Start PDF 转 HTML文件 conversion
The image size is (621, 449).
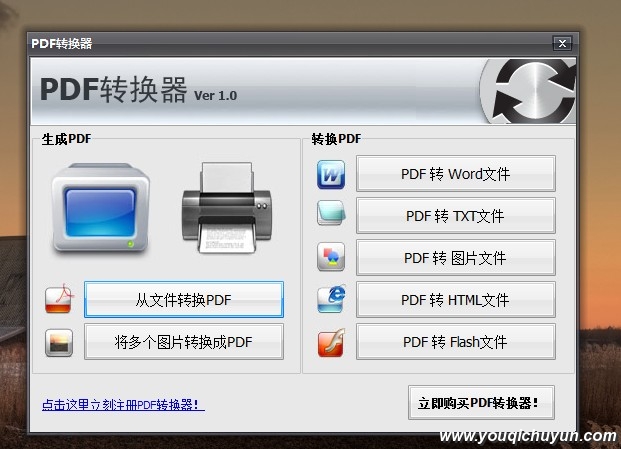click(x=456, y=300)
